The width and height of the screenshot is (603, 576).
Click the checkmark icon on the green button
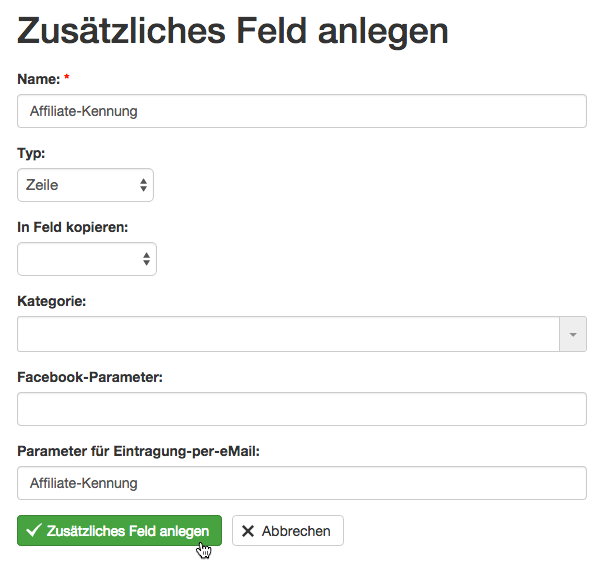point(33,530)
